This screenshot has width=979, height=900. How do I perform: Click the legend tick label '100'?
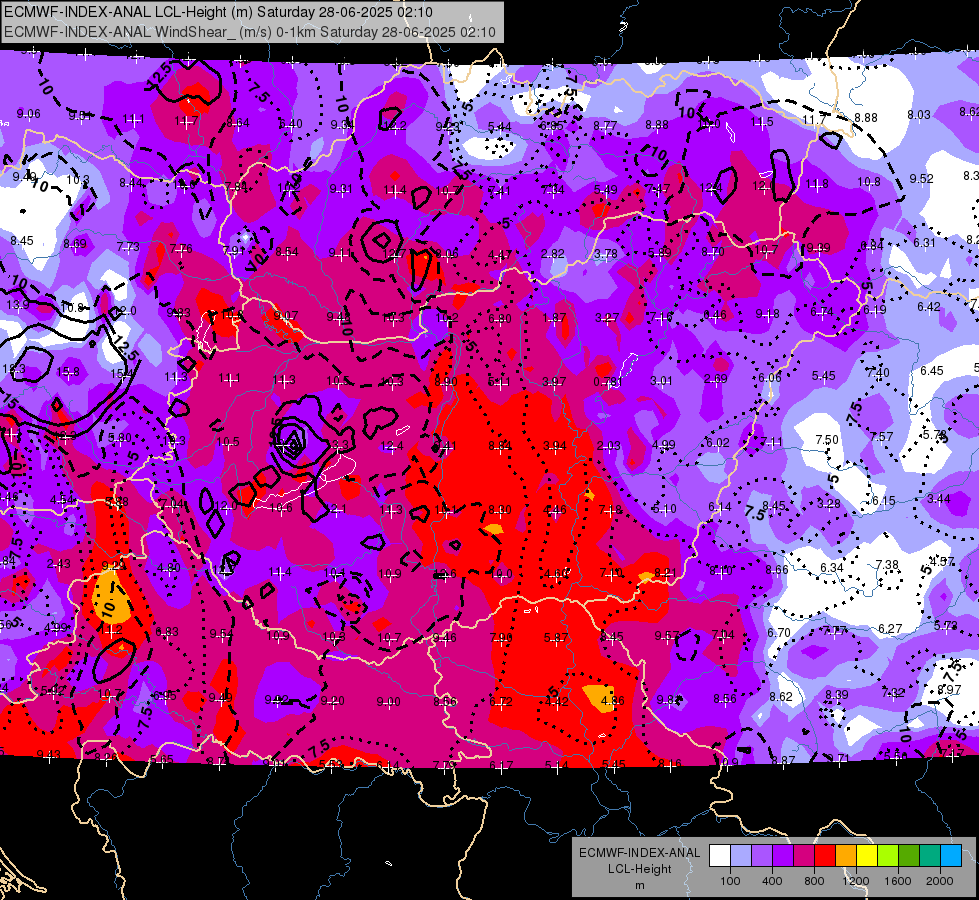[x=730, y=881]
